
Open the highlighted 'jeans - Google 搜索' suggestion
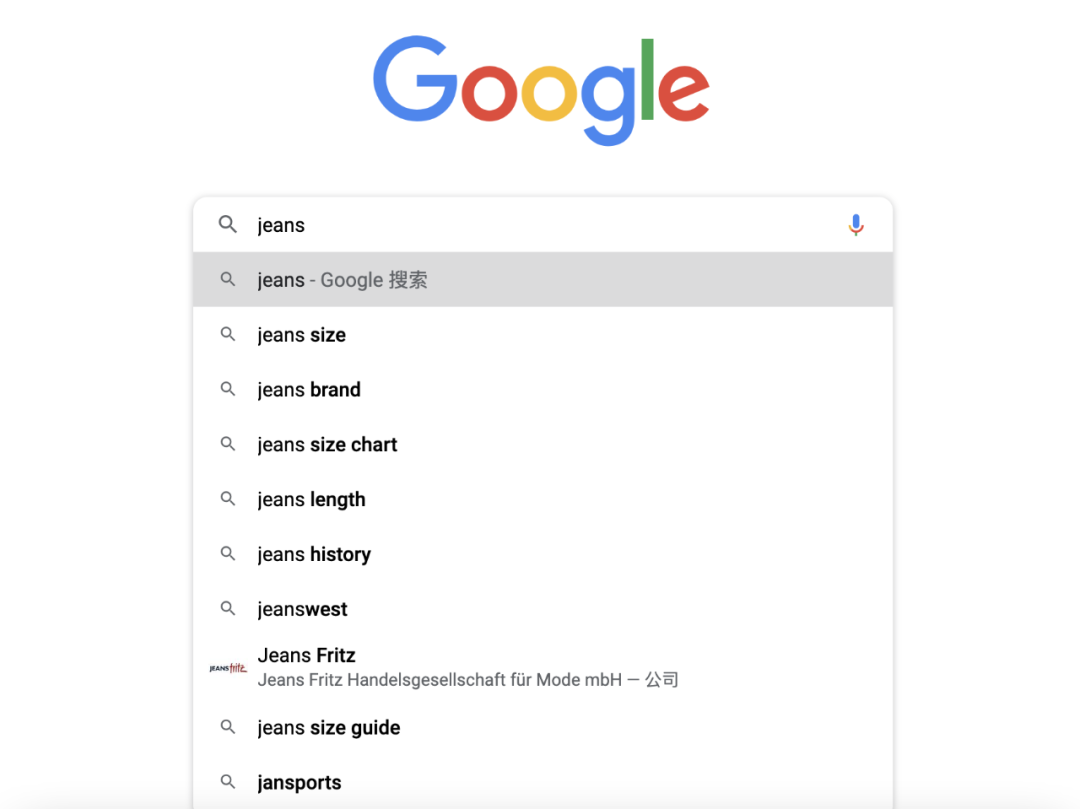(343, 280)
